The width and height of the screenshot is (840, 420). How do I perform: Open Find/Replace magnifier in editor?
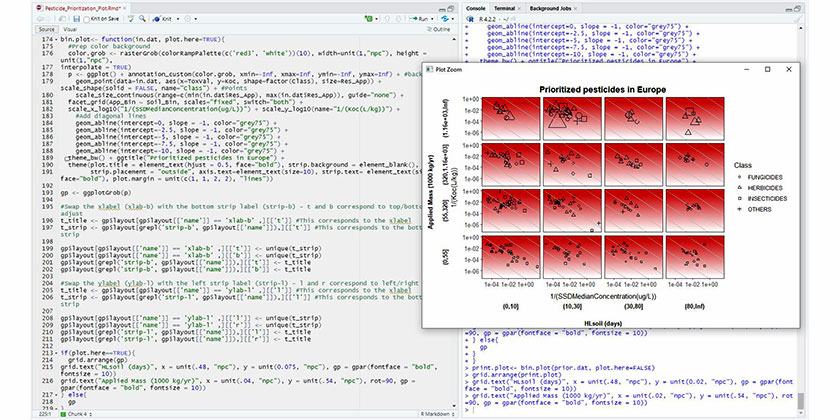click(x=142, y=19)
